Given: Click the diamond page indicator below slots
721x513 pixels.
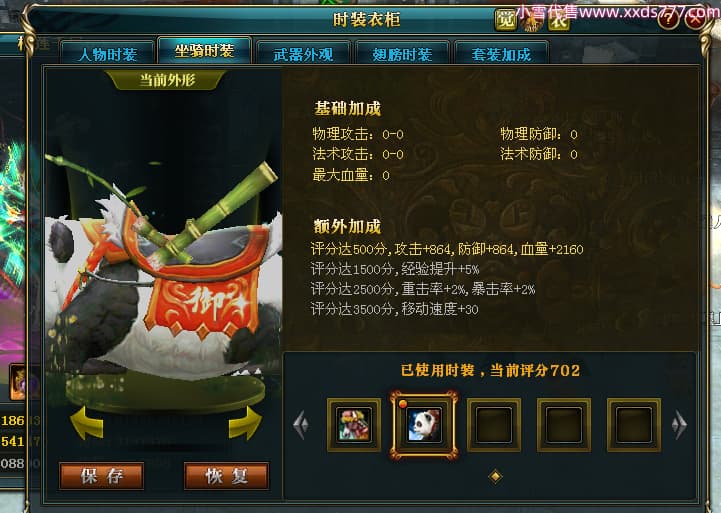Looking at the screenshot, I should 495,476.
